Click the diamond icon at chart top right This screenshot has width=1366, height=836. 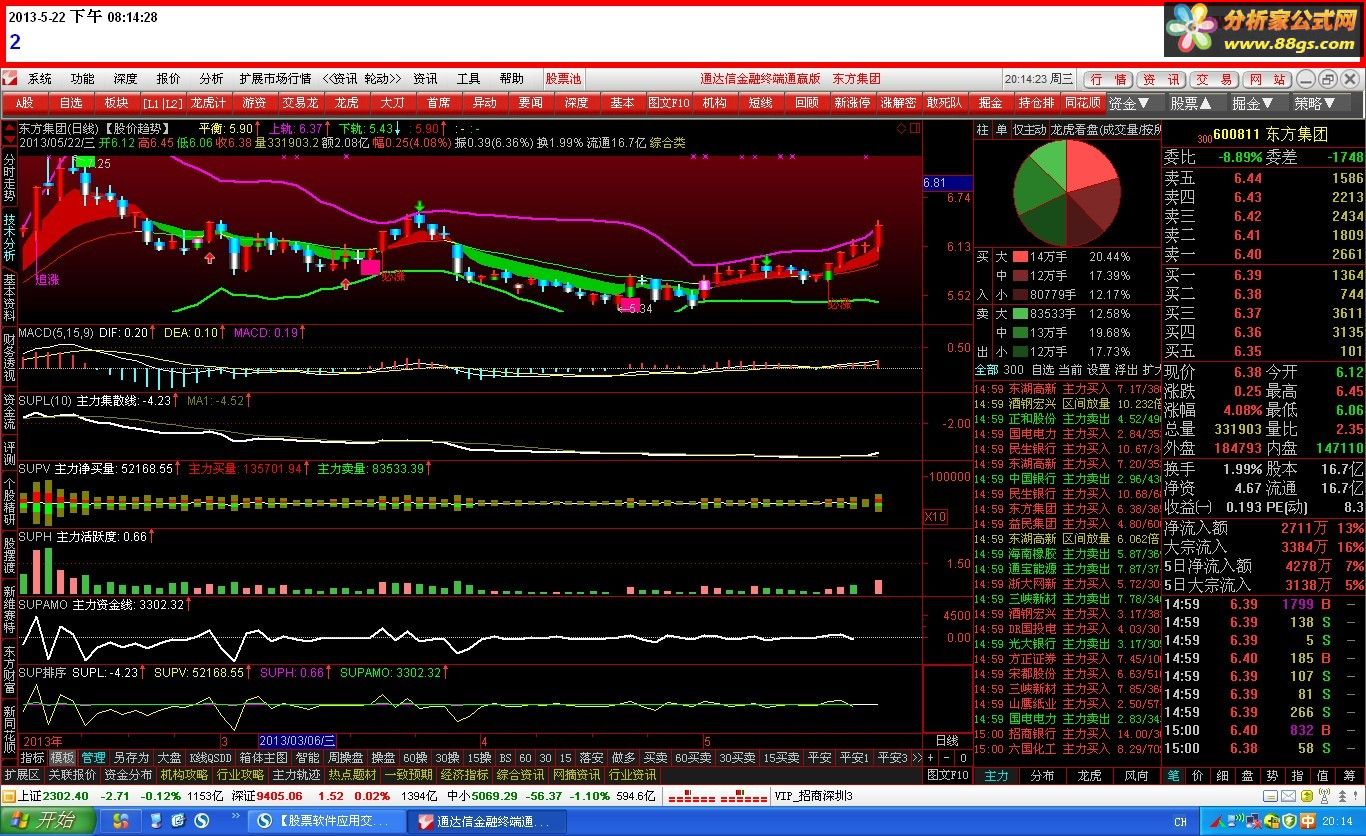(x=900, y=128)
